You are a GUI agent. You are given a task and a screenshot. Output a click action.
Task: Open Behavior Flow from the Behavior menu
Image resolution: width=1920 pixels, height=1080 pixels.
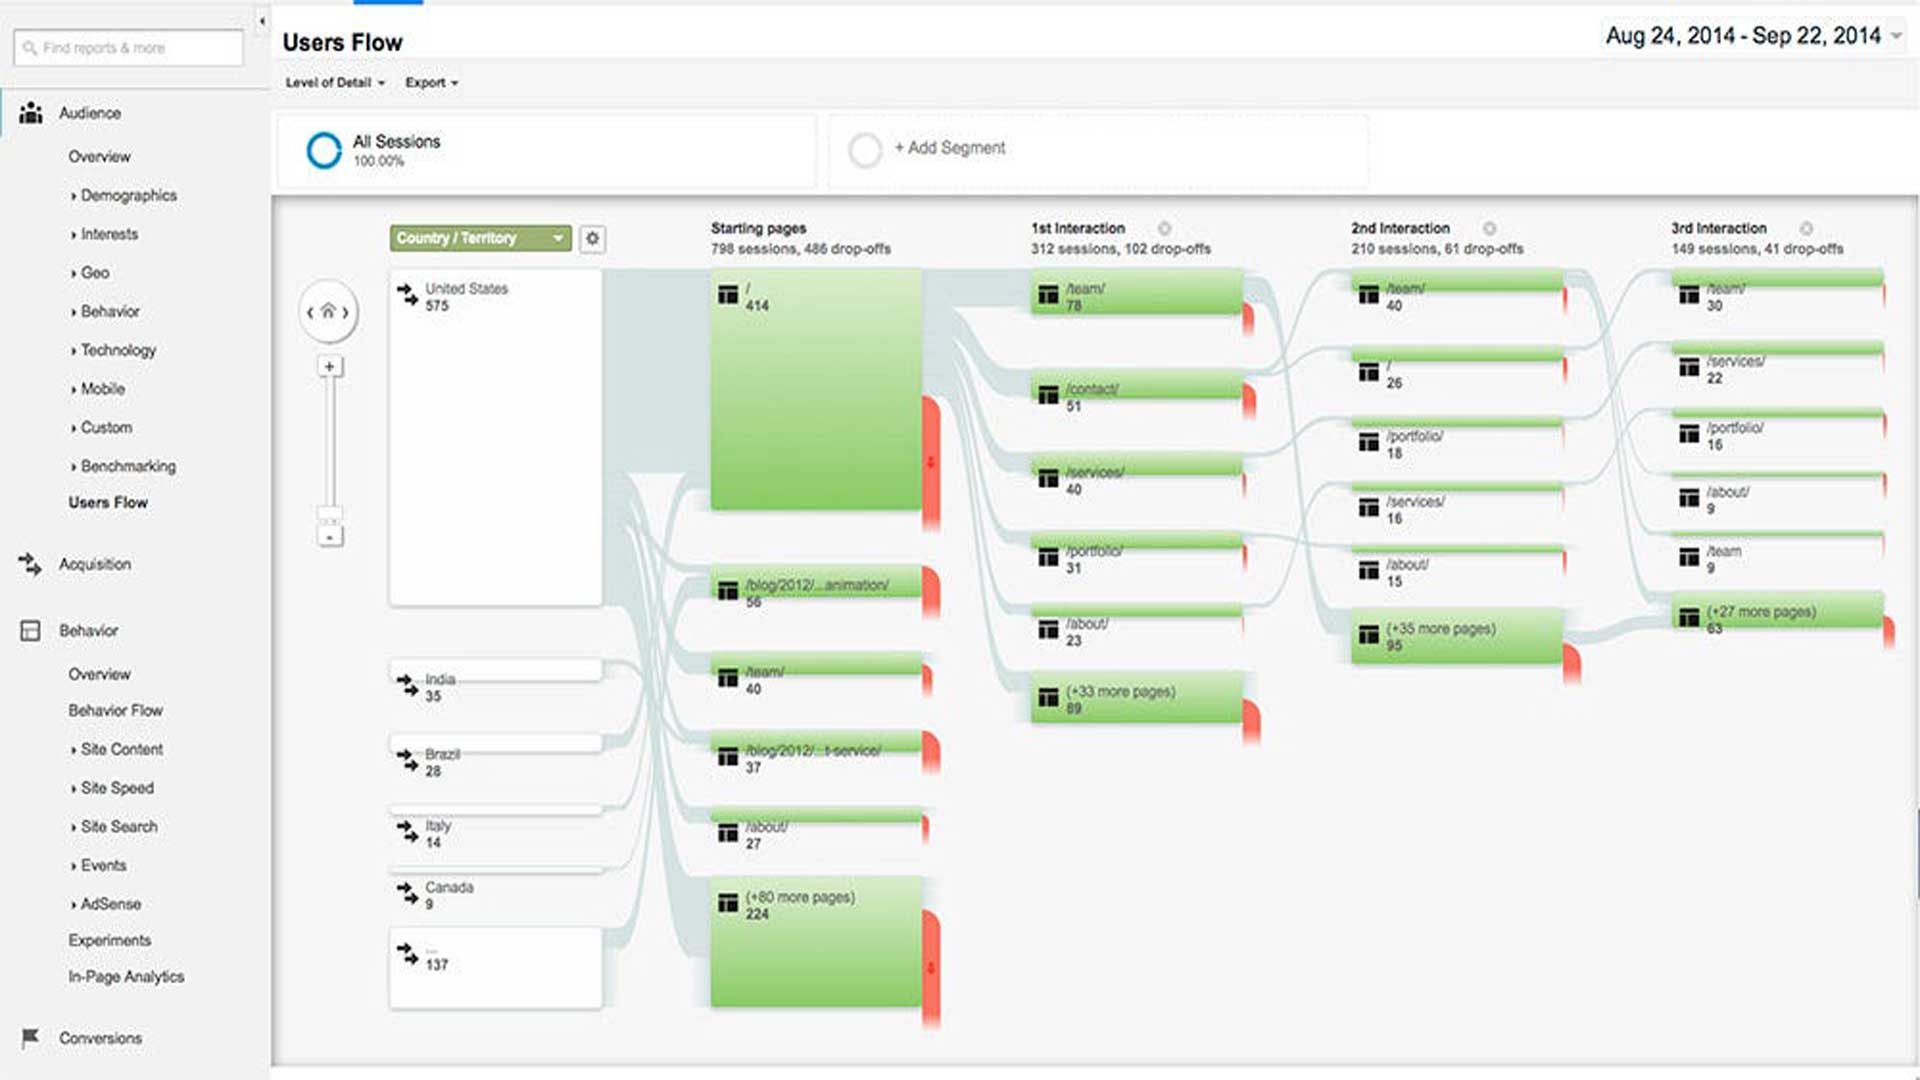(x=114, y=710)
